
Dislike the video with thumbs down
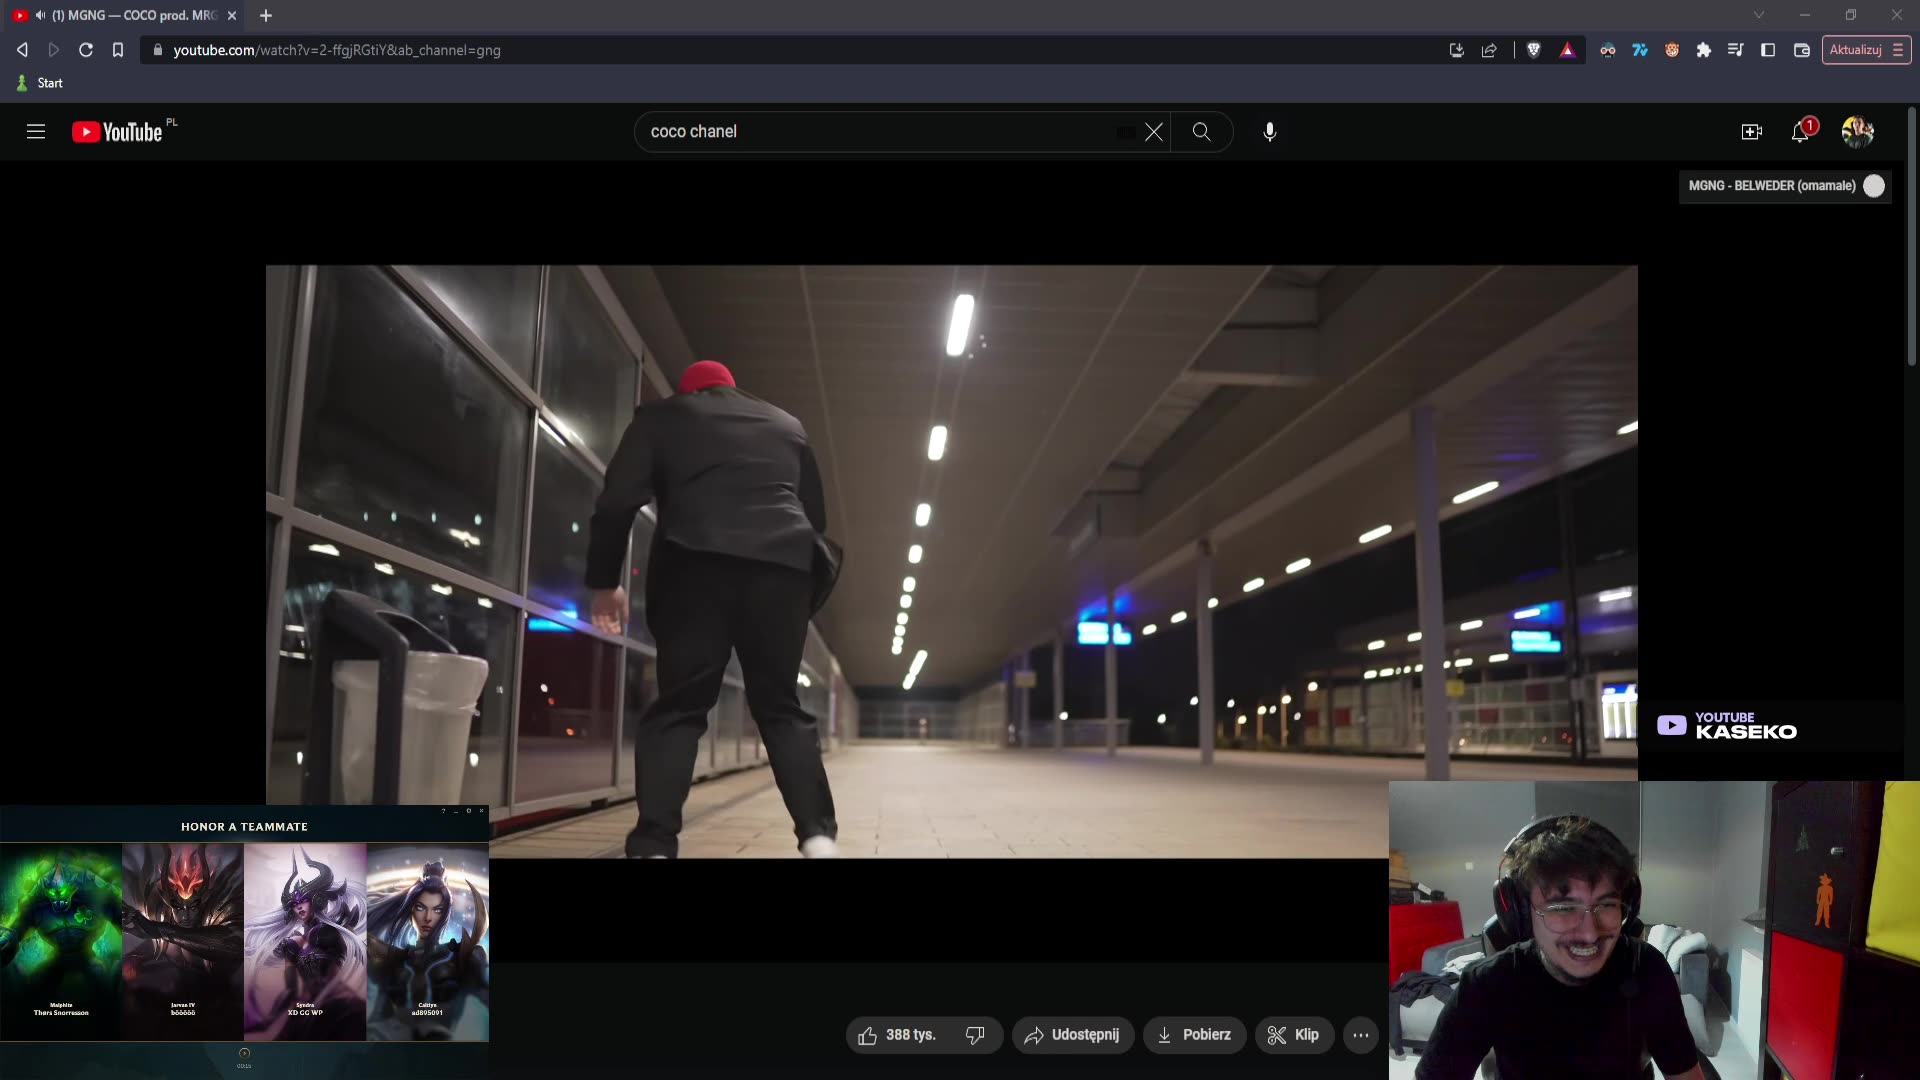tap(975, 1035)
